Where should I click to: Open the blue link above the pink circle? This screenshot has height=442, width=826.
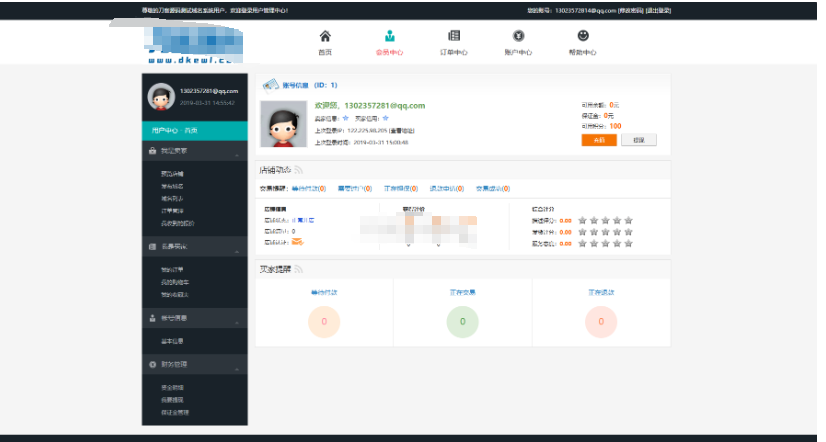pos(601,292)
